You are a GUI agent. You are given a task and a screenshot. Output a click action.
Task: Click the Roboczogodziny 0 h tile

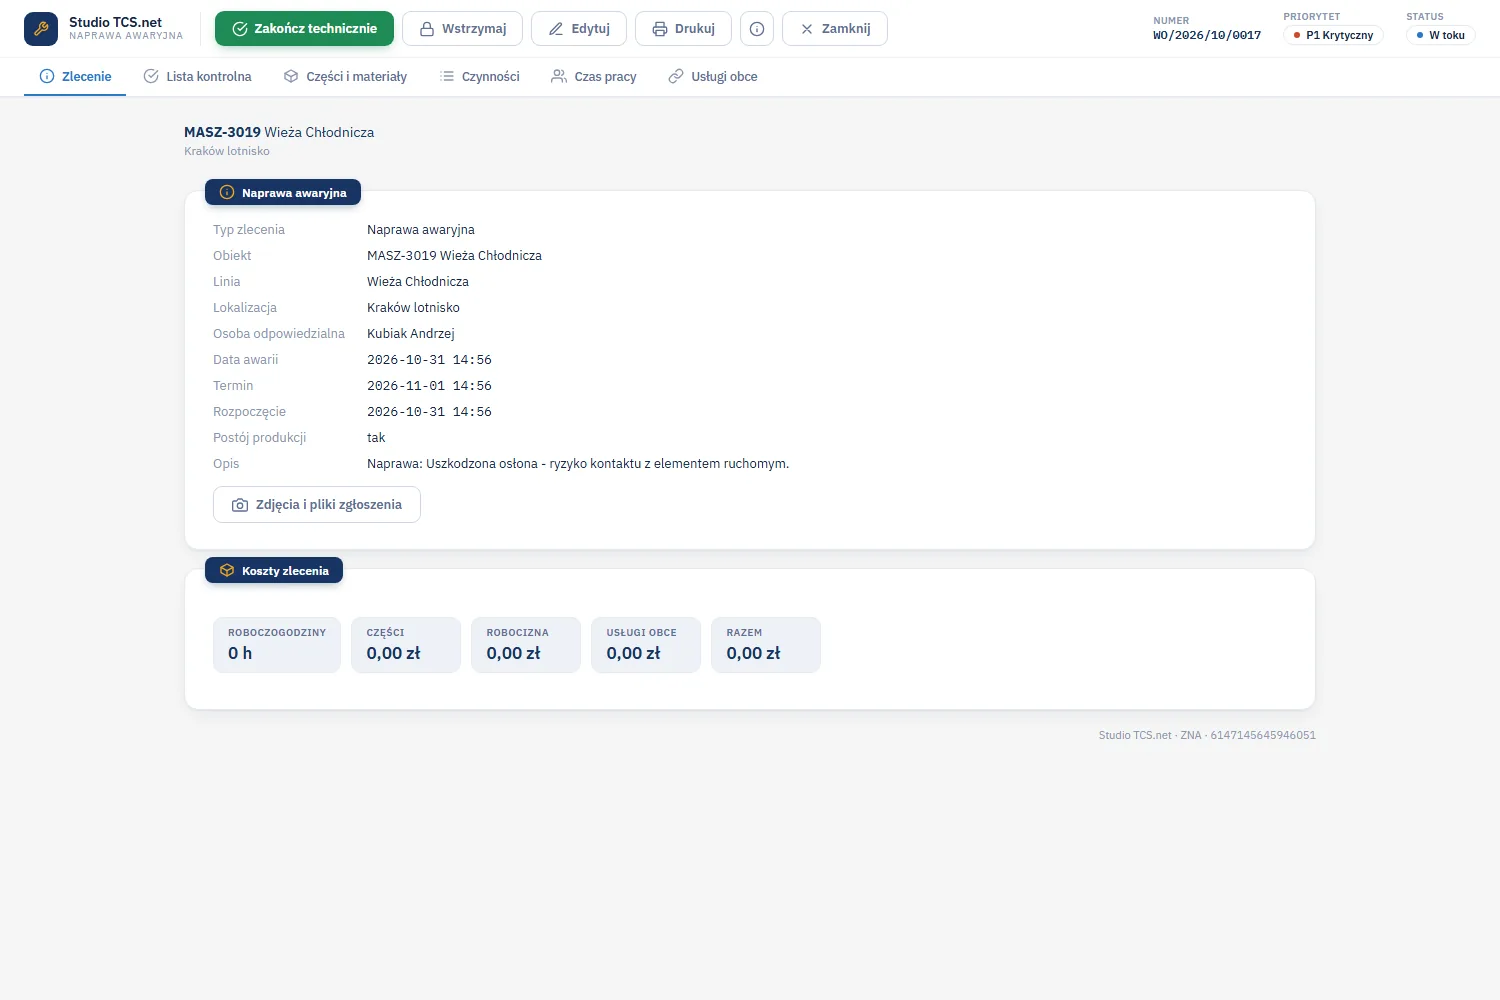coord(277,645)
